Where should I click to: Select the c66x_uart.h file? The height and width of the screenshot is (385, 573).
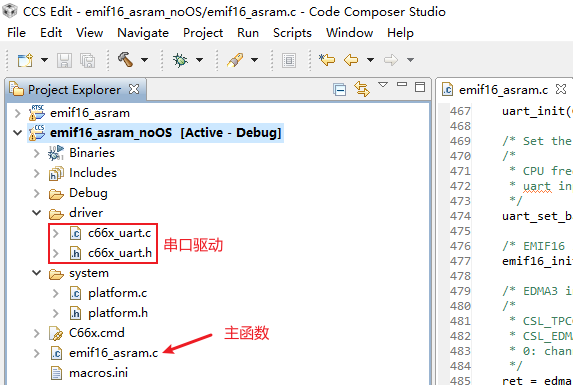(x=119, y=253)
